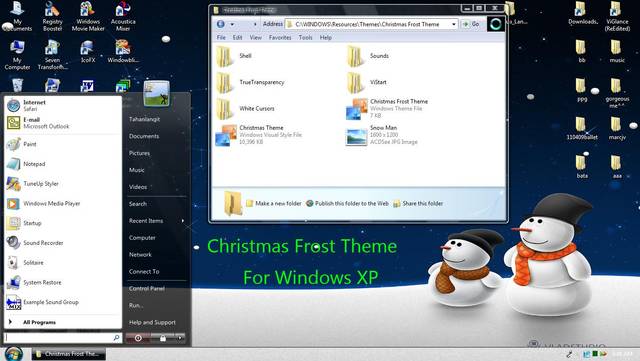Open the Favorites menu
The height and width of the screenshot is (361, 640).
pyautogui.click(x=280, y=38)
